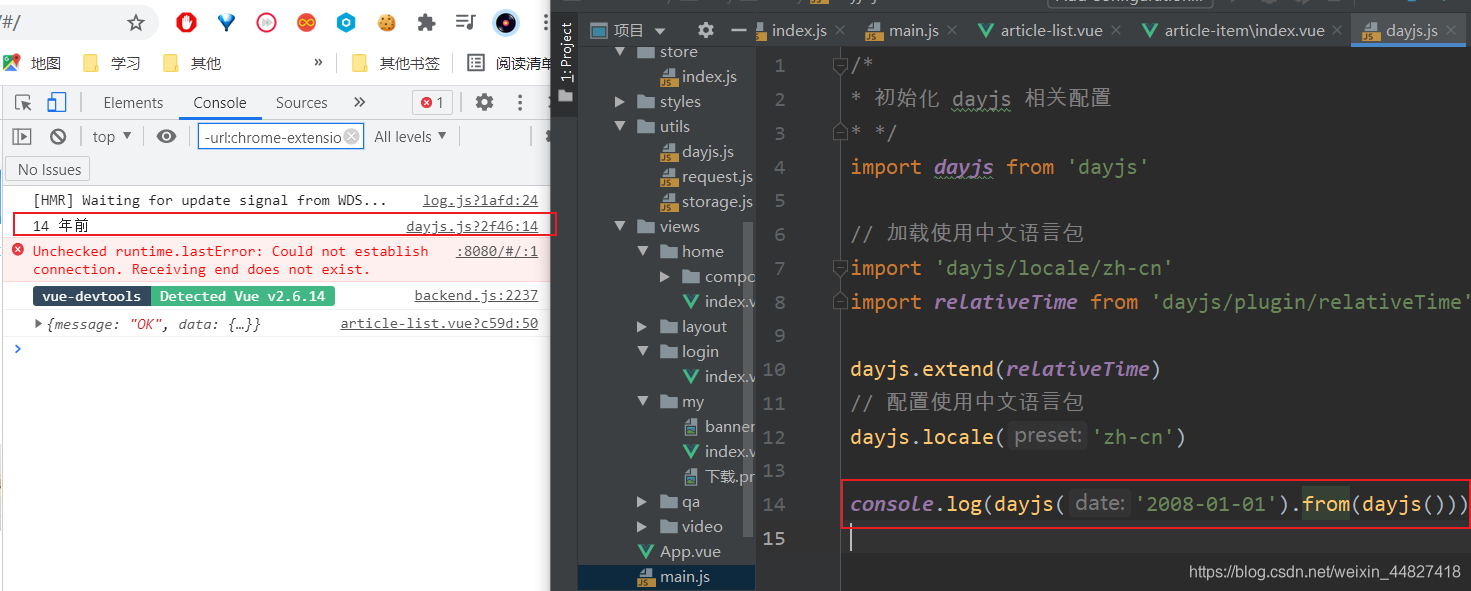Image resolution: width=1471 pixels, height=591 pixels.
Task: Open the 其他 bookmark folder
Action: pos(192,63)
